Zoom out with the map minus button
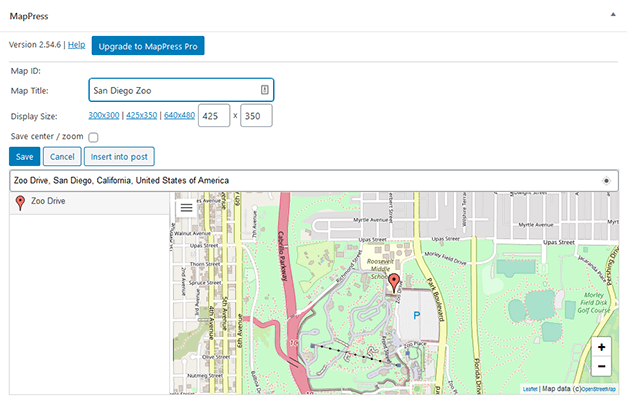This screenshot has height=400, width=627. [x=600, y=366]
